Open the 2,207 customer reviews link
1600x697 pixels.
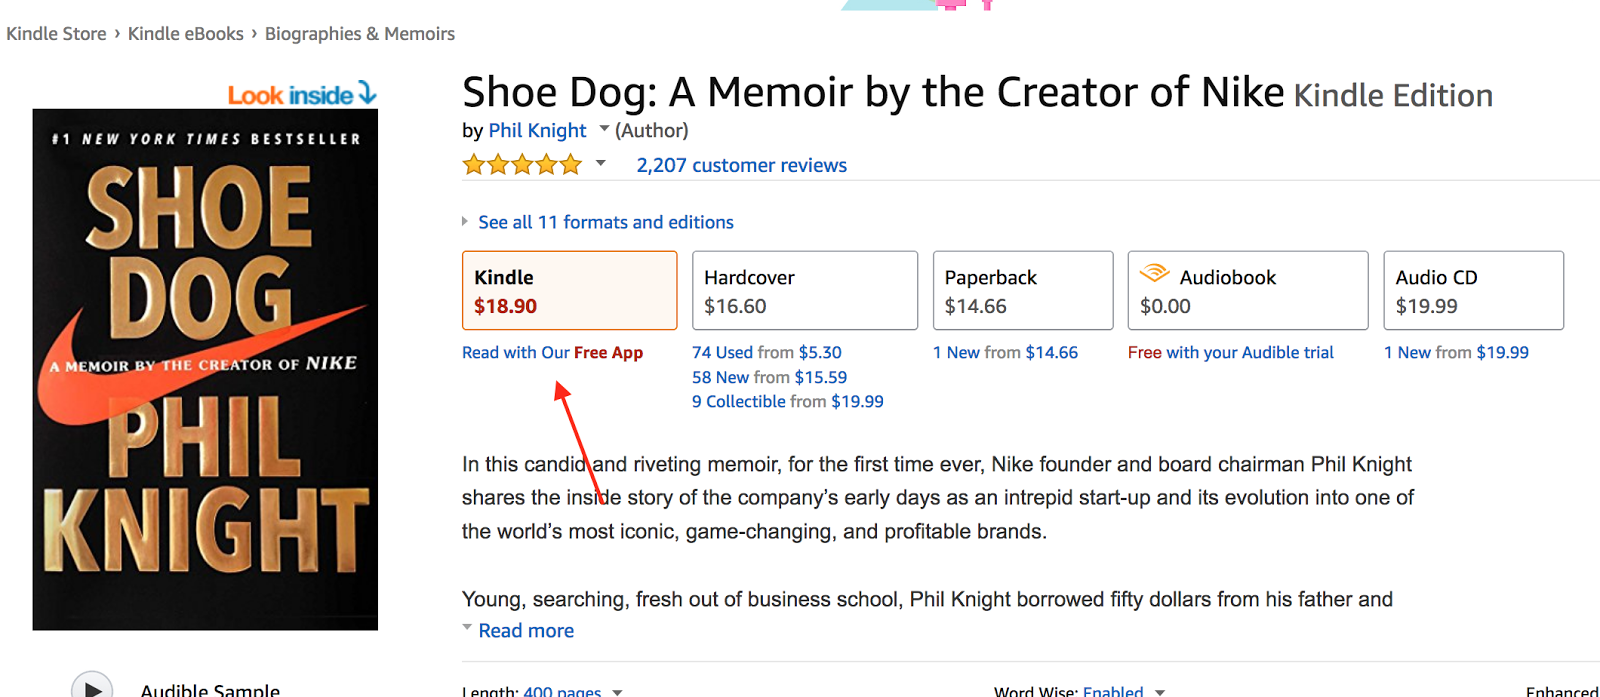click(741, 165)
